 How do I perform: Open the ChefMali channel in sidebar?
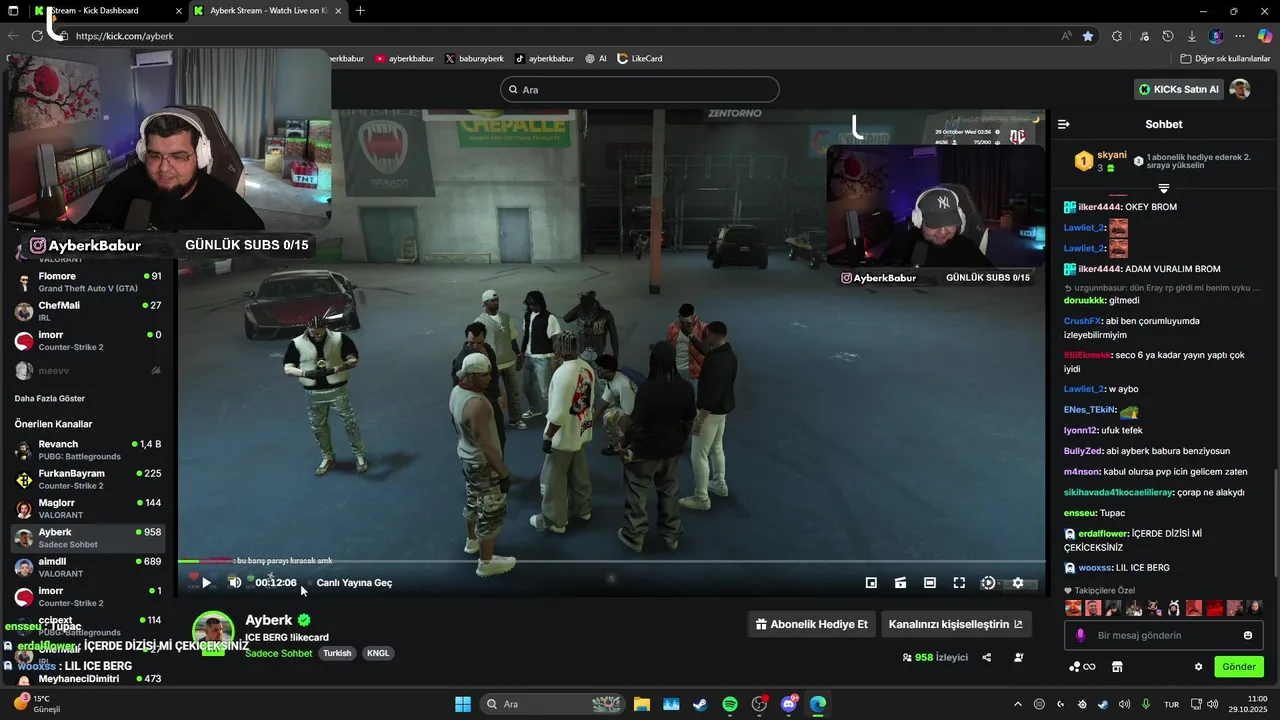click(88, 311)
